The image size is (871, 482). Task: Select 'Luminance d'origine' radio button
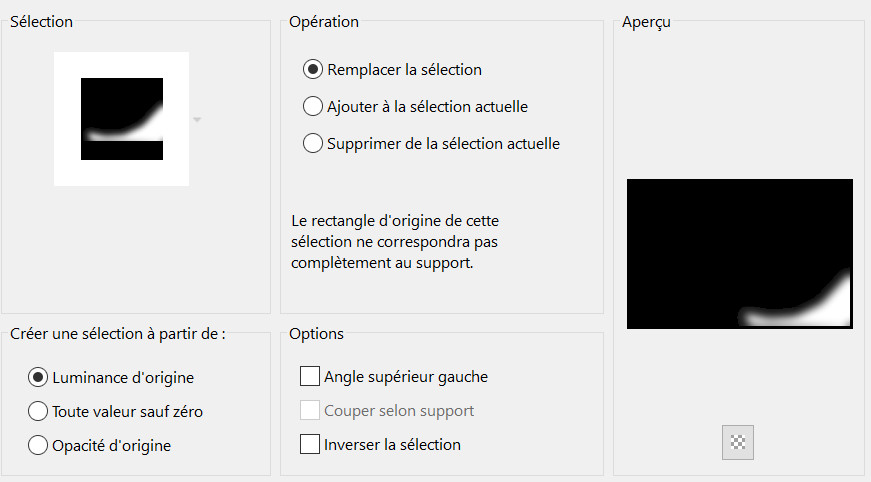click(39, 377)
